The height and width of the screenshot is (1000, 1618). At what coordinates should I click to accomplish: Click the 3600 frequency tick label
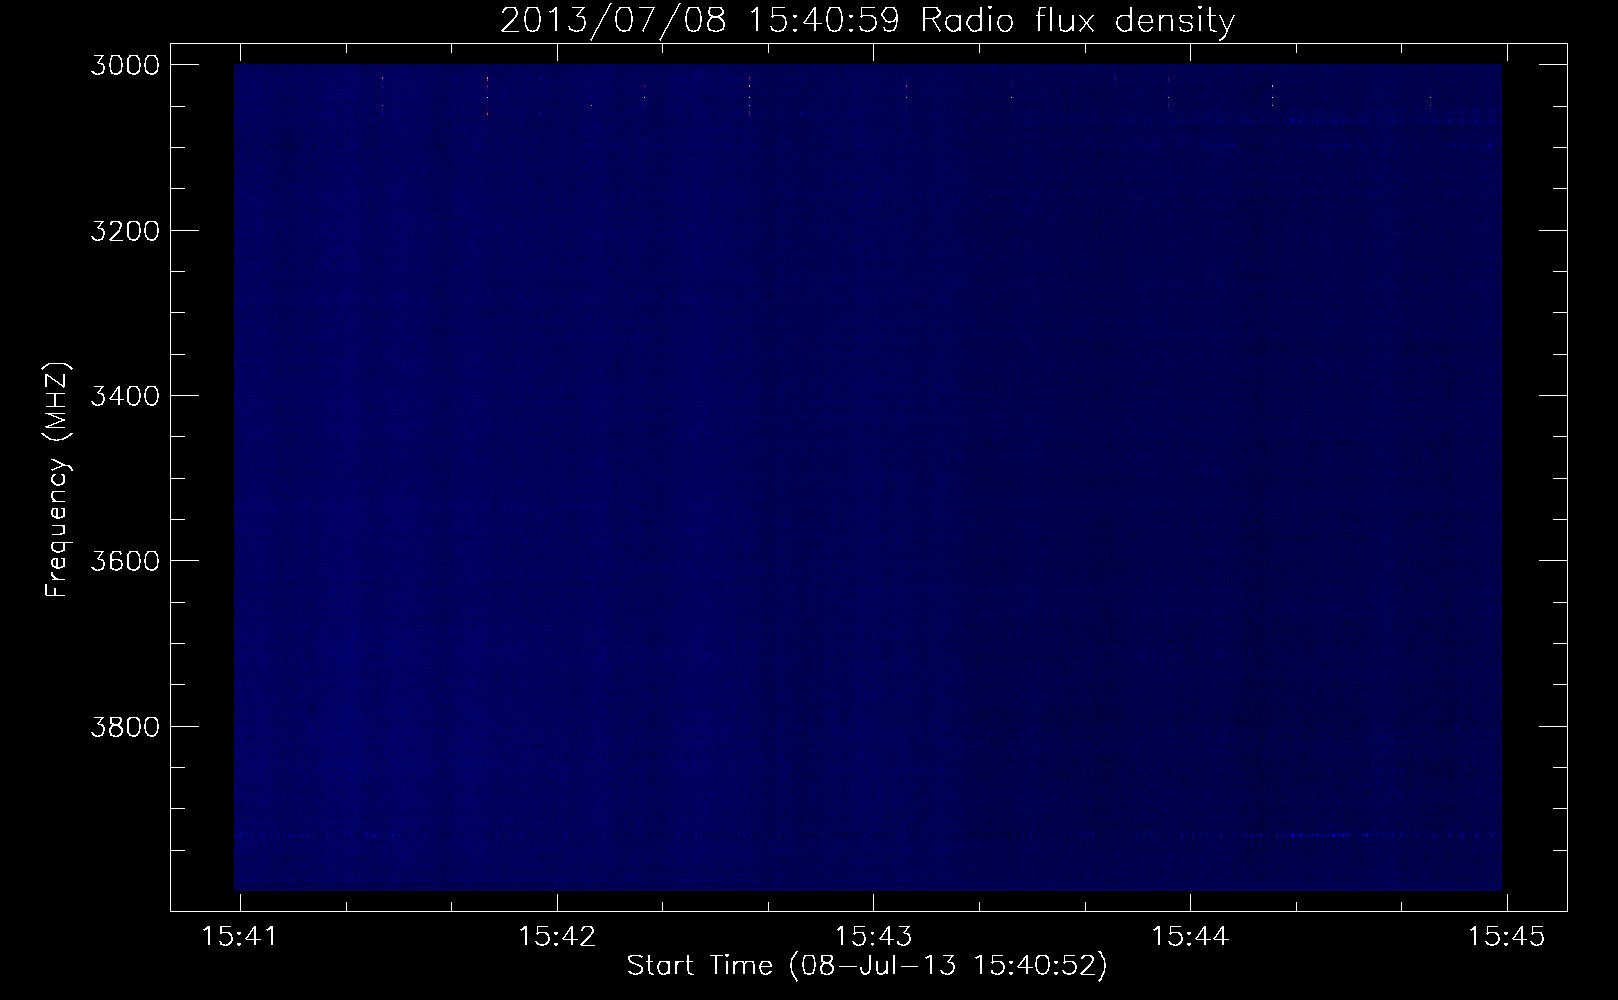124,561
